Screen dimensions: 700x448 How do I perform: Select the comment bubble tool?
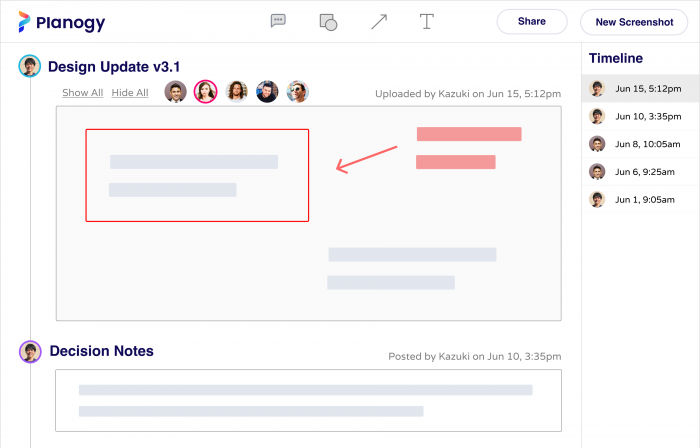coord(278,21)
